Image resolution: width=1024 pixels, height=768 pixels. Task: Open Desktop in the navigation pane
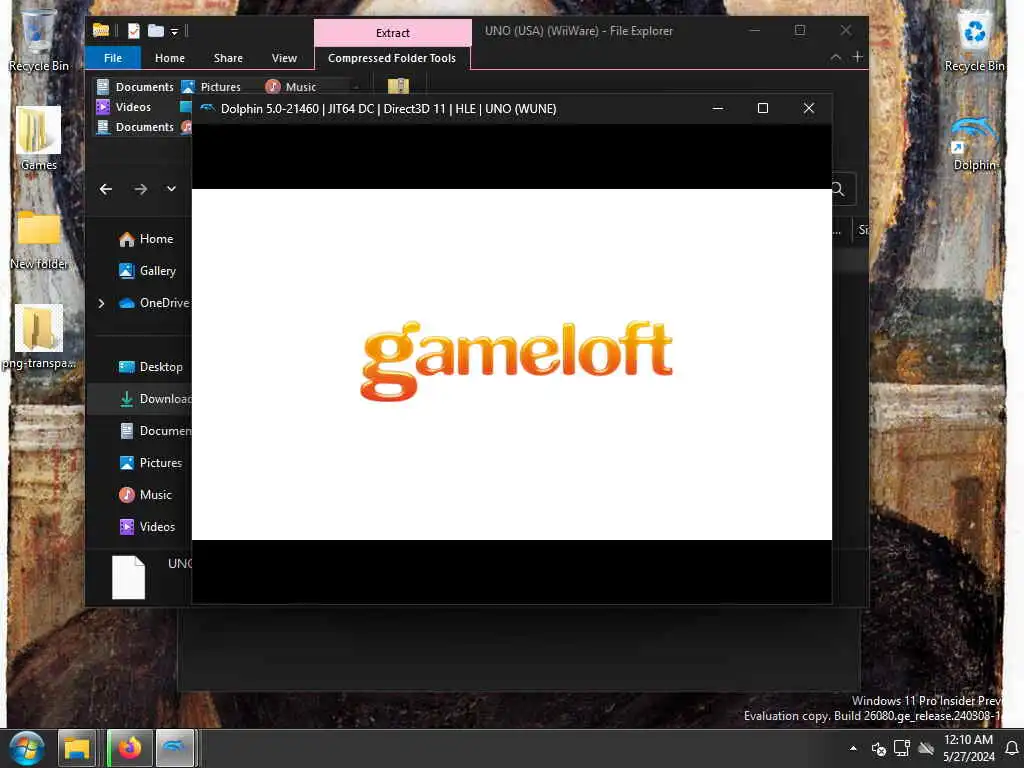[151, 367]
